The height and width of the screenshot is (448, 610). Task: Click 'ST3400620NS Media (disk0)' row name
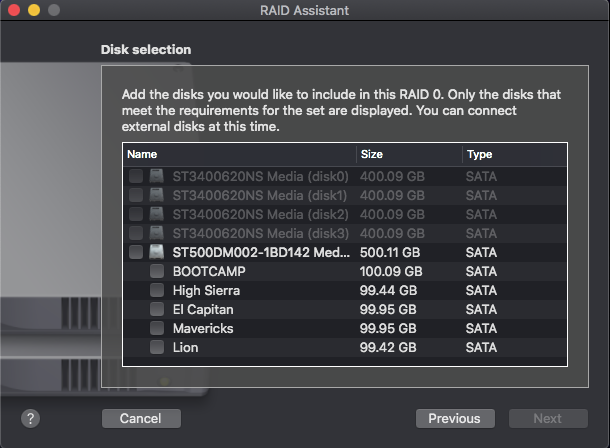click(261, 177)
